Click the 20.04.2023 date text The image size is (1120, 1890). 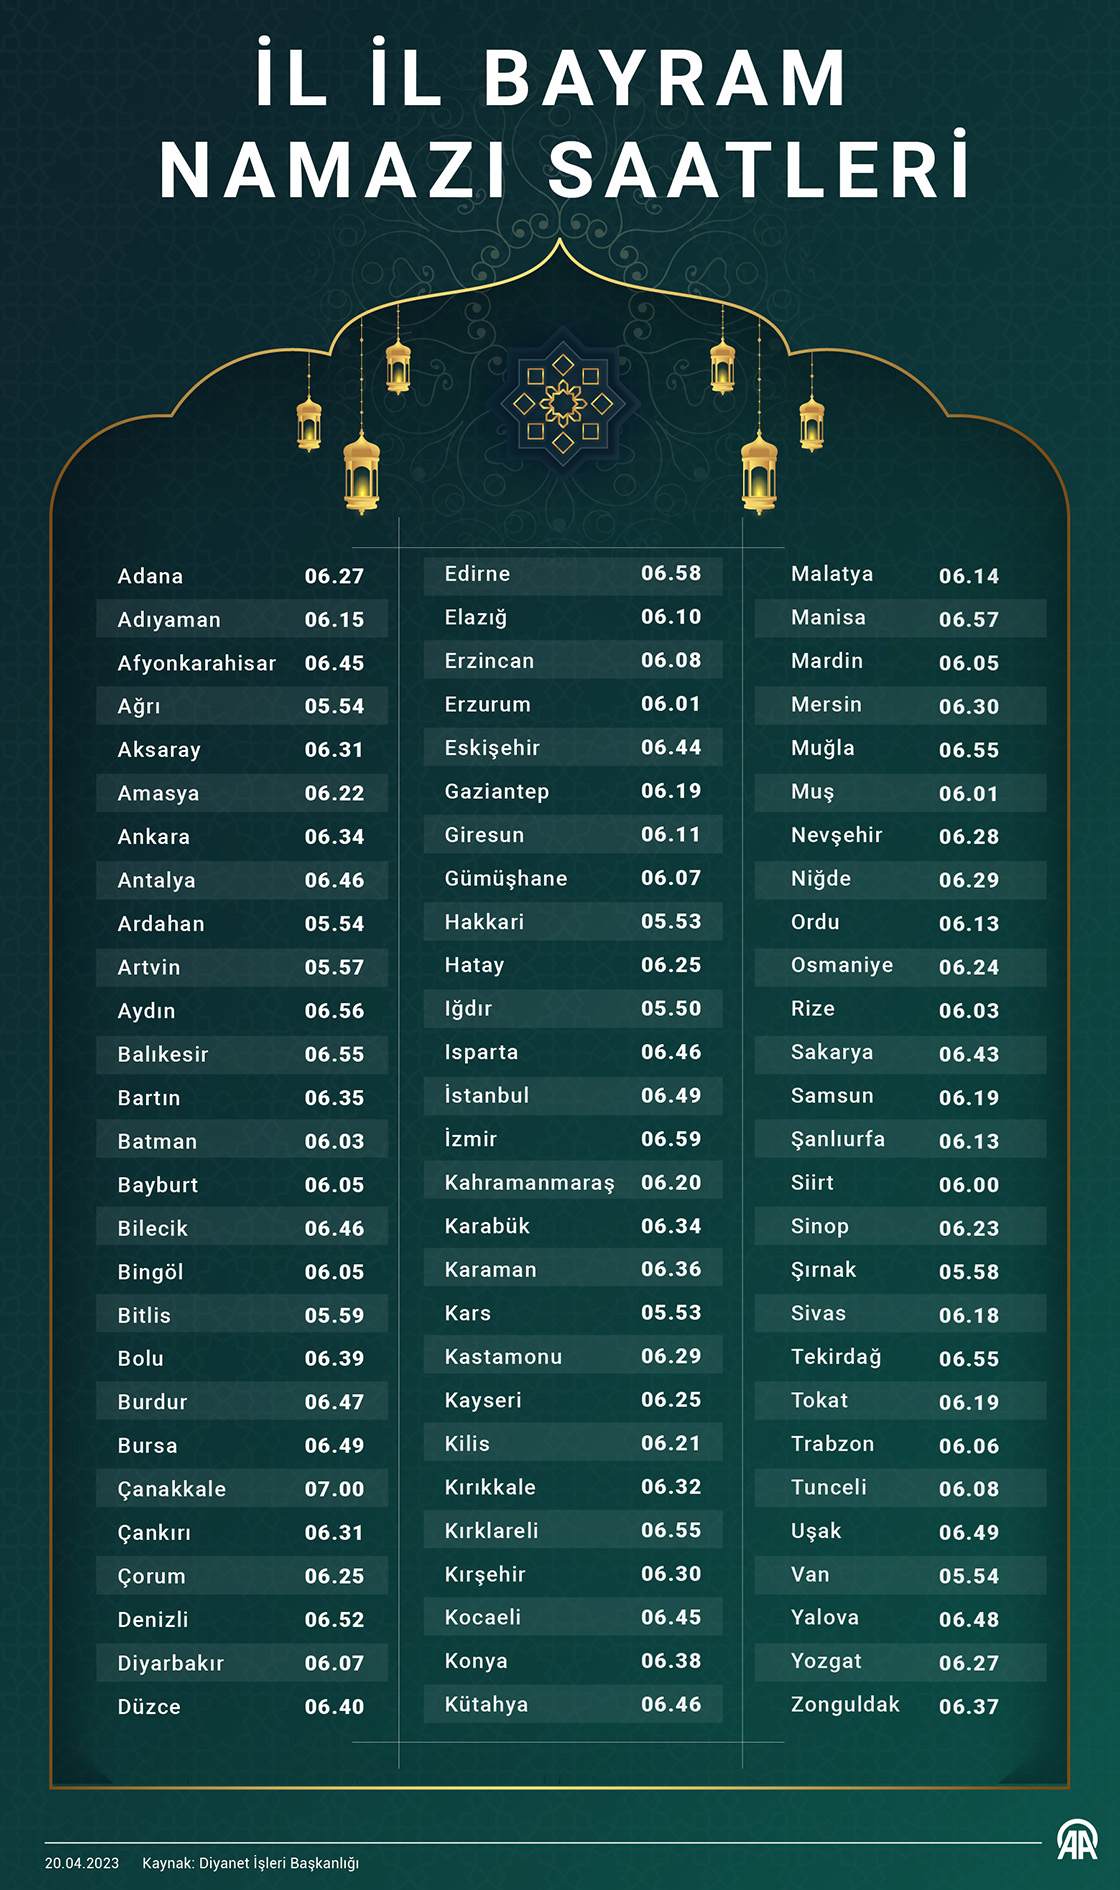click(82, 1863)
